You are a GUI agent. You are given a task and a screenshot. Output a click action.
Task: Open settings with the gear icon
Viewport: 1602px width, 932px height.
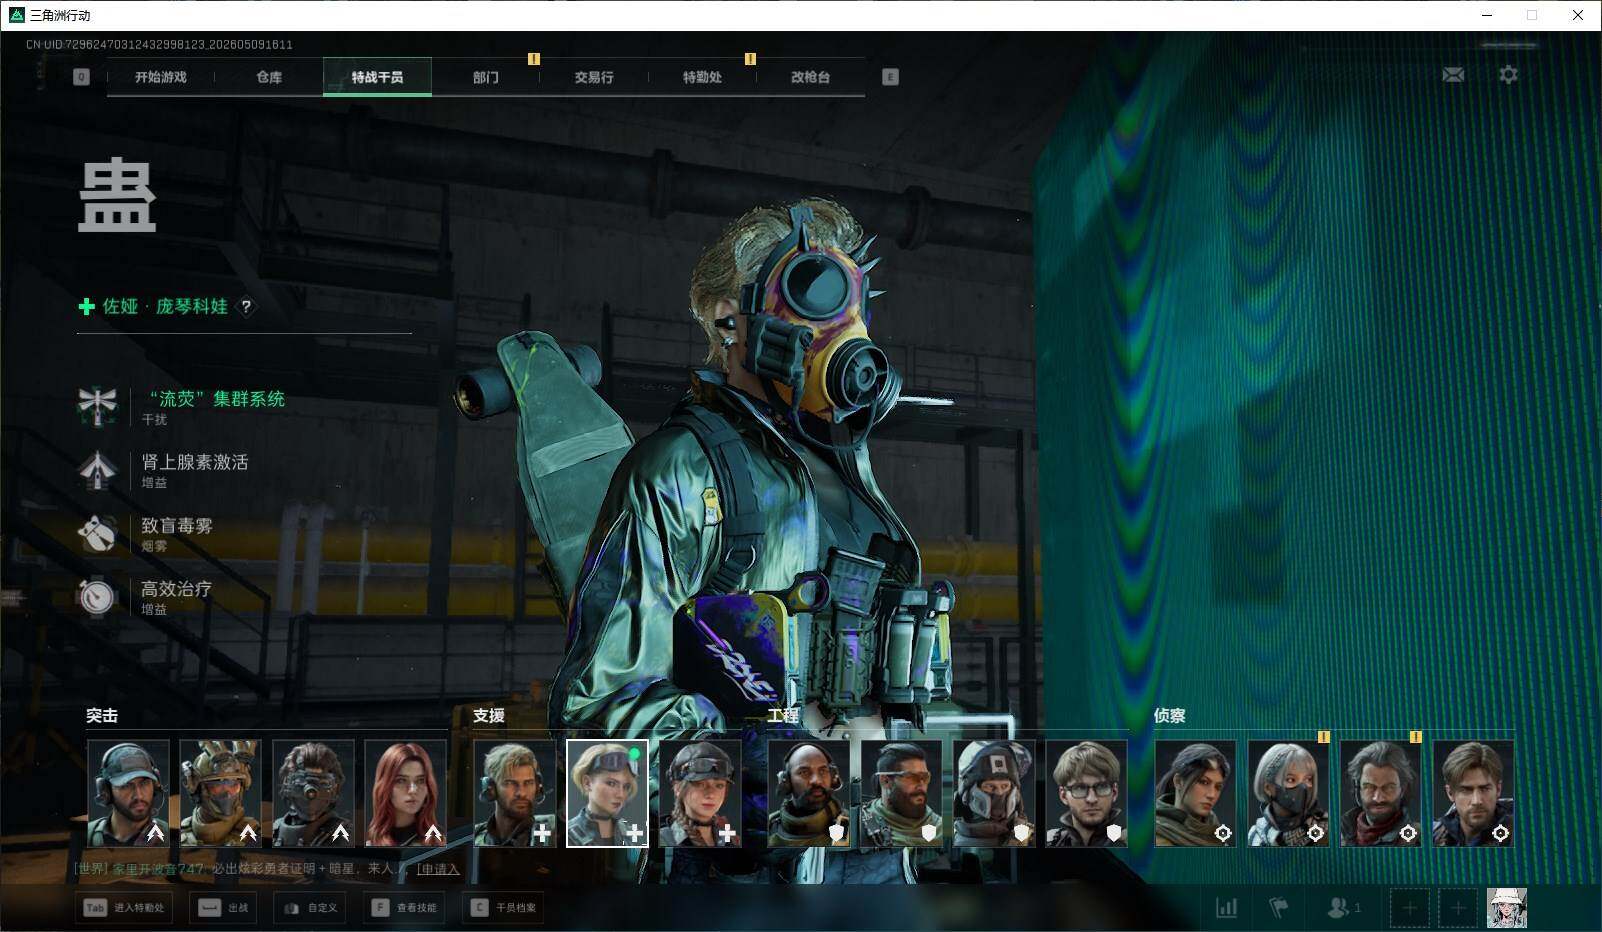[1508, 75]
